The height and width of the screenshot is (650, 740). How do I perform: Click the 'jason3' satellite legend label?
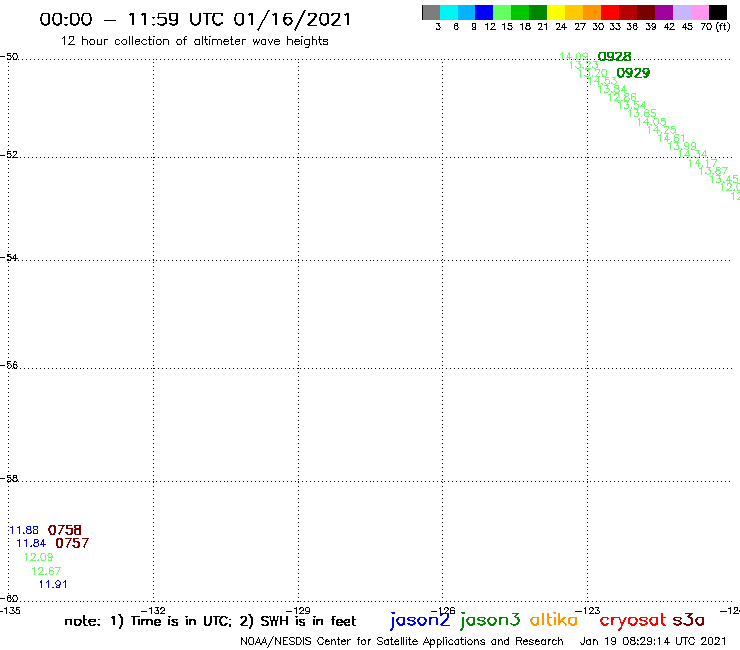pos(490,620)
